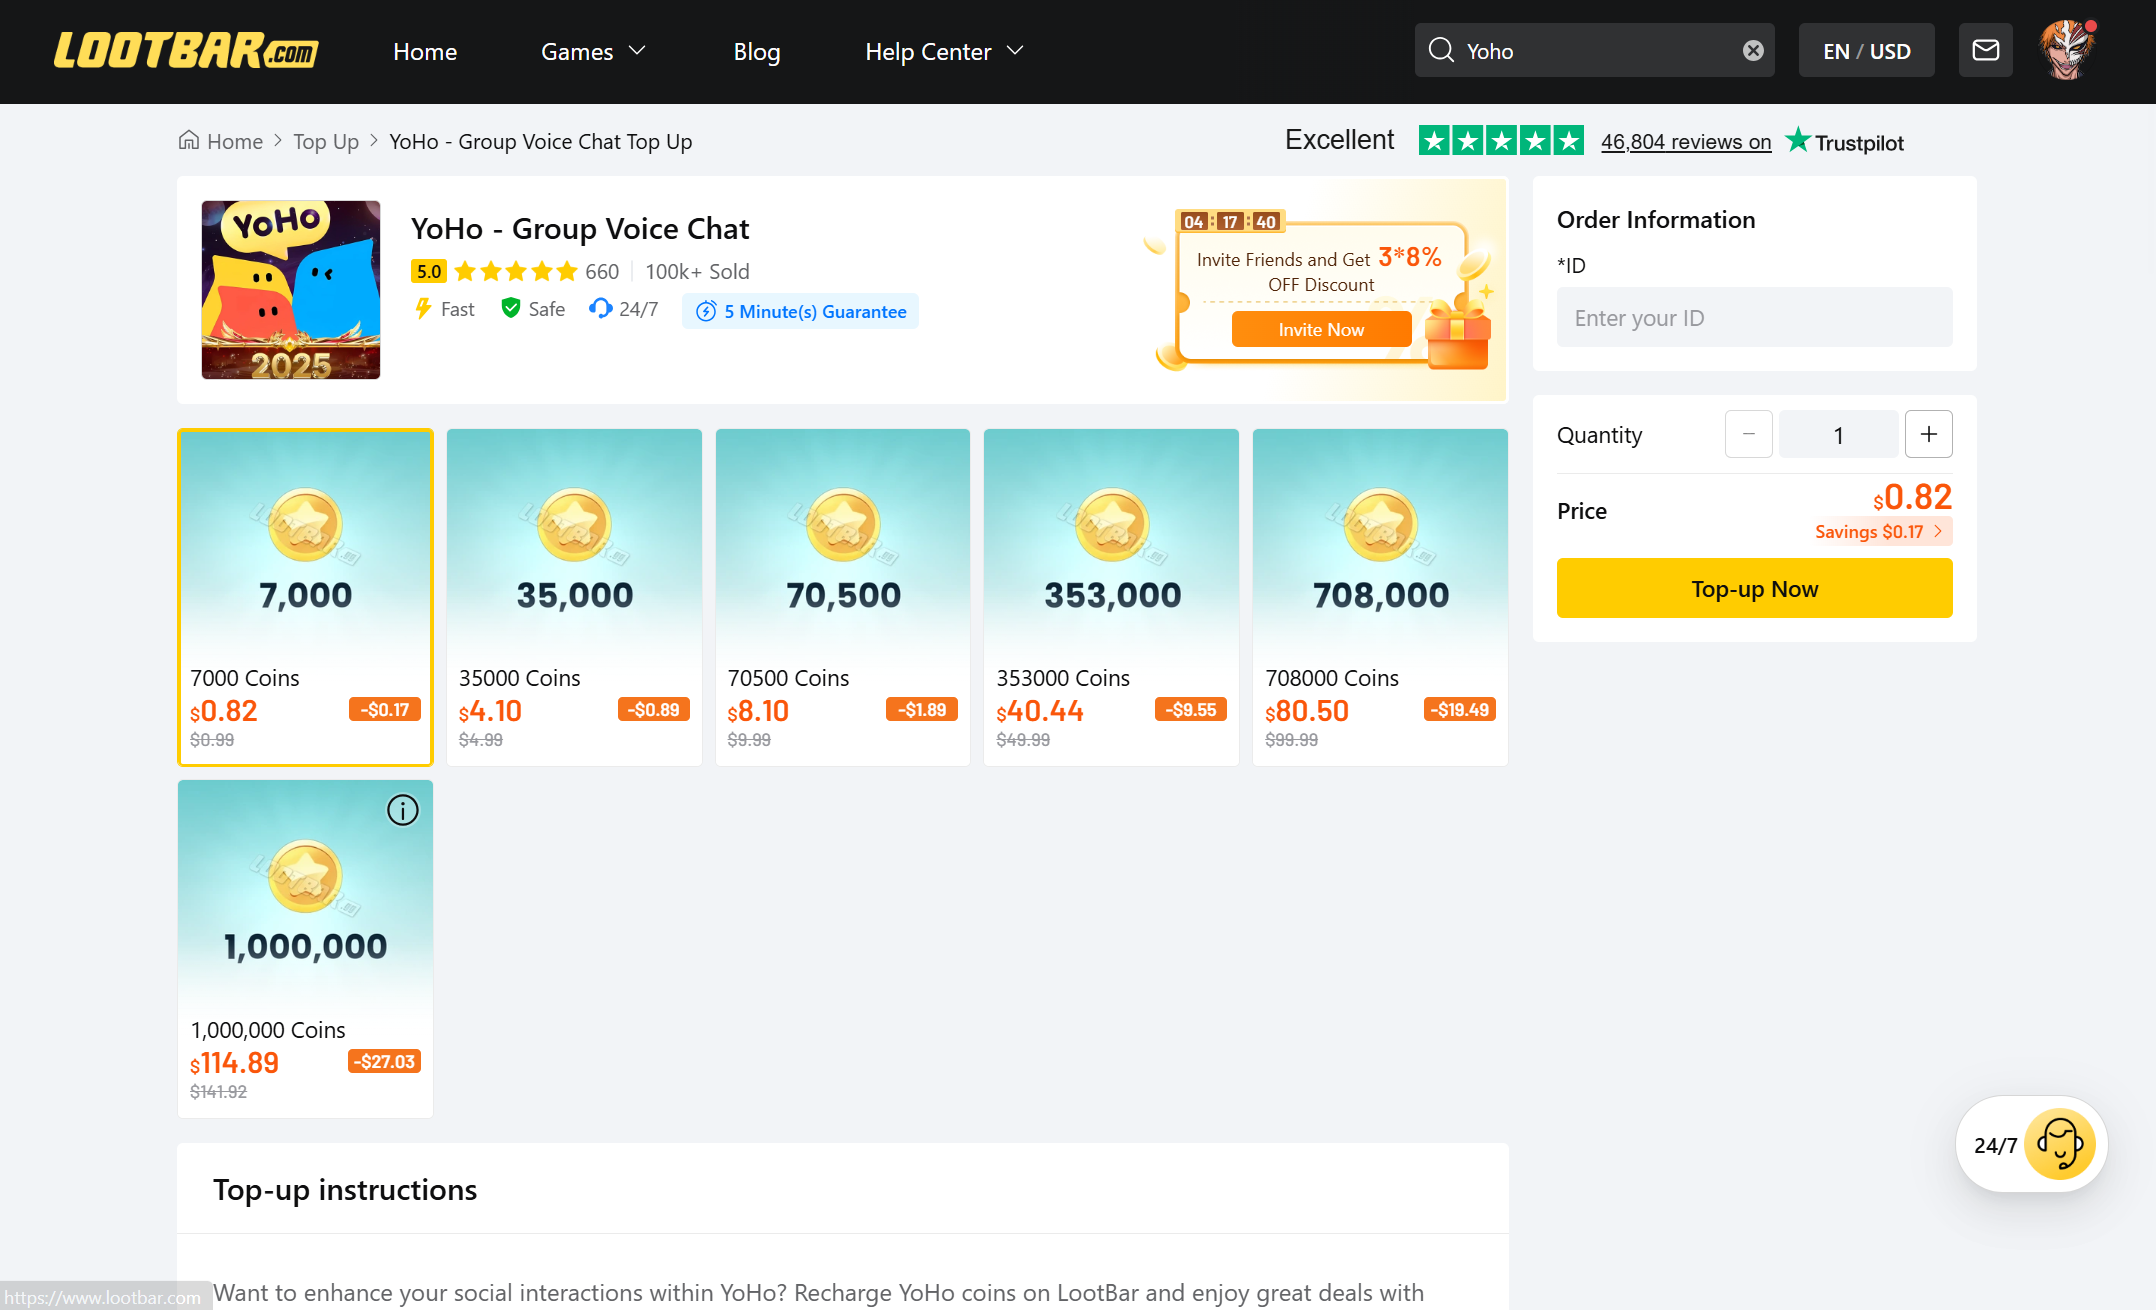Click the Order Information heading
Image resolution: width=2156 pixels, height=1310 pixels.
pos(1656,220)
